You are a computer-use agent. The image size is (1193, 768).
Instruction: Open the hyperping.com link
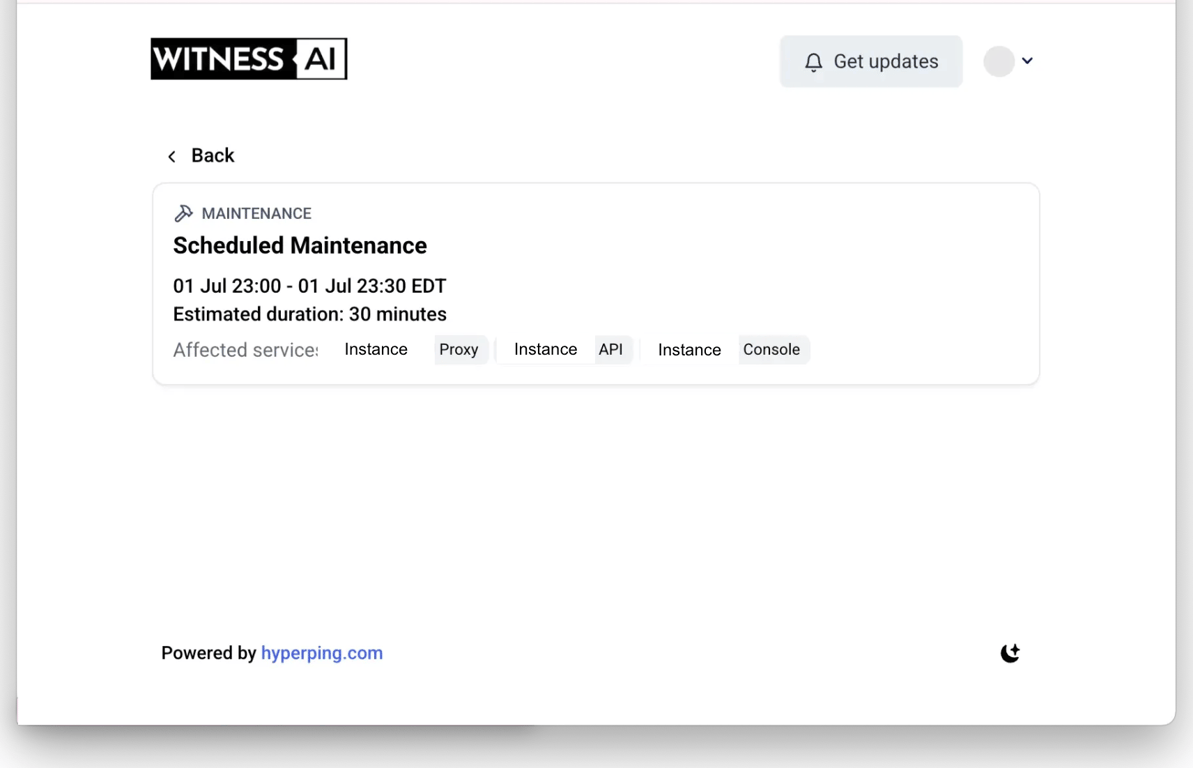322,653
